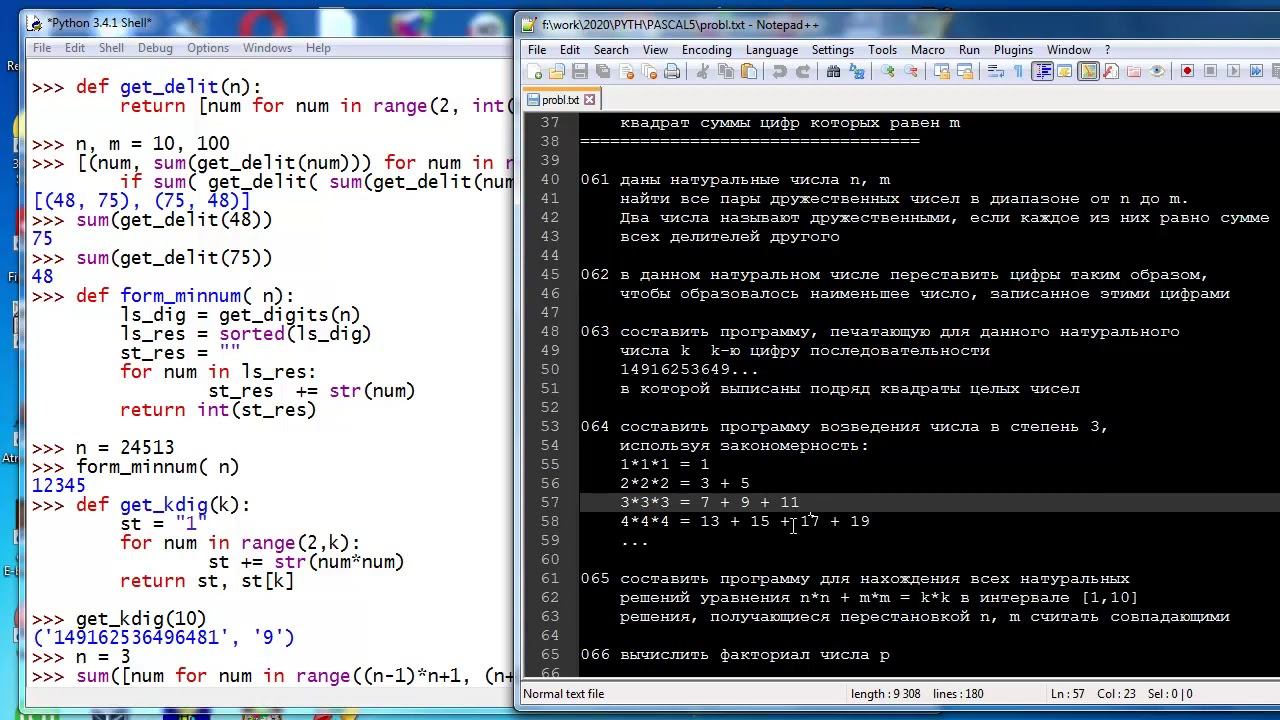
Task: Toggle the indent guide button
Action: [x=1042, y=71]
